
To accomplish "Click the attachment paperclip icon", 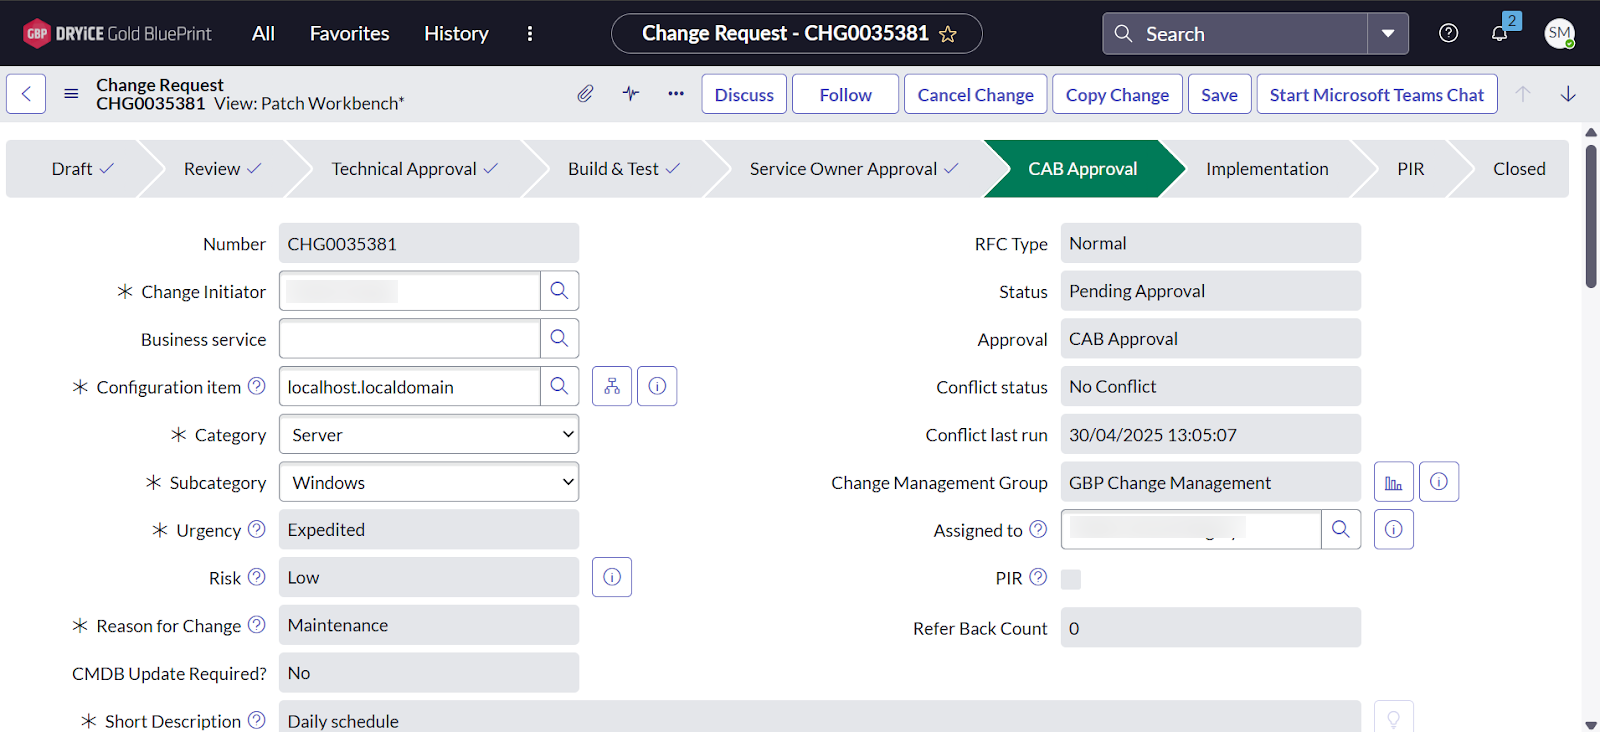I will click(x=585, y=94).
